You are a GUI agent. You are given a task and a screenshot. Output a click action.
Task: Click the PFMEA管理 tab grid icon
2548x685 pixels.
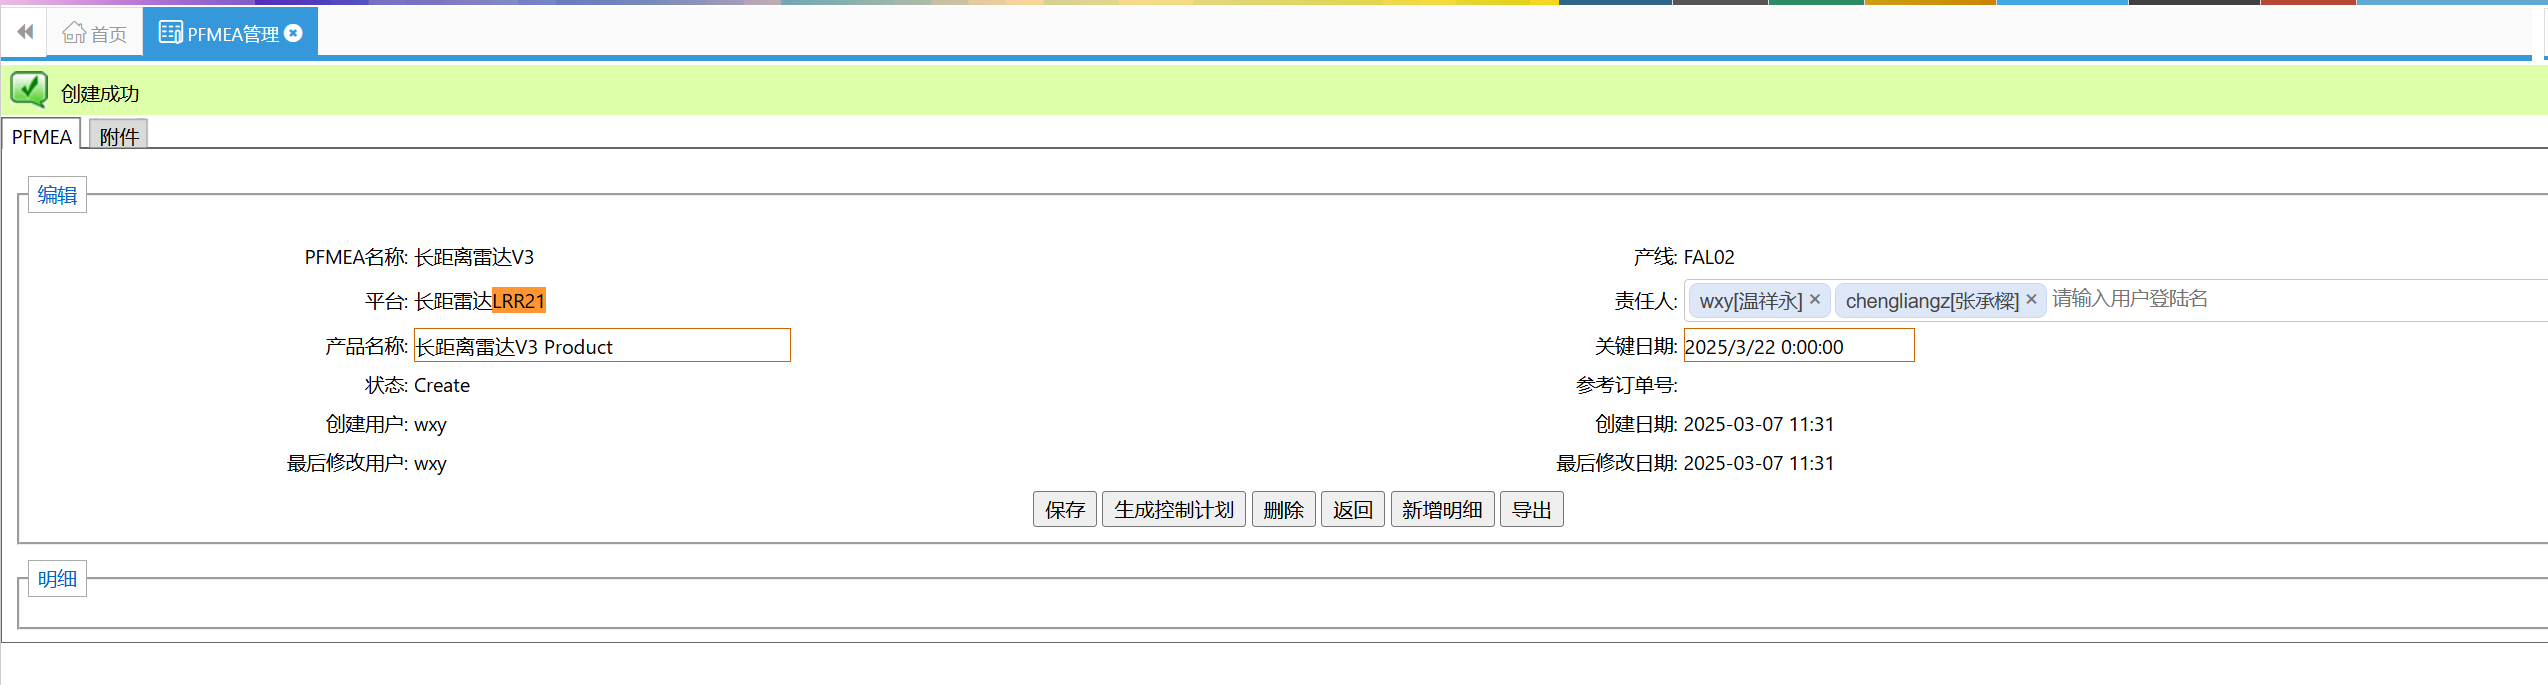point(171,33)
